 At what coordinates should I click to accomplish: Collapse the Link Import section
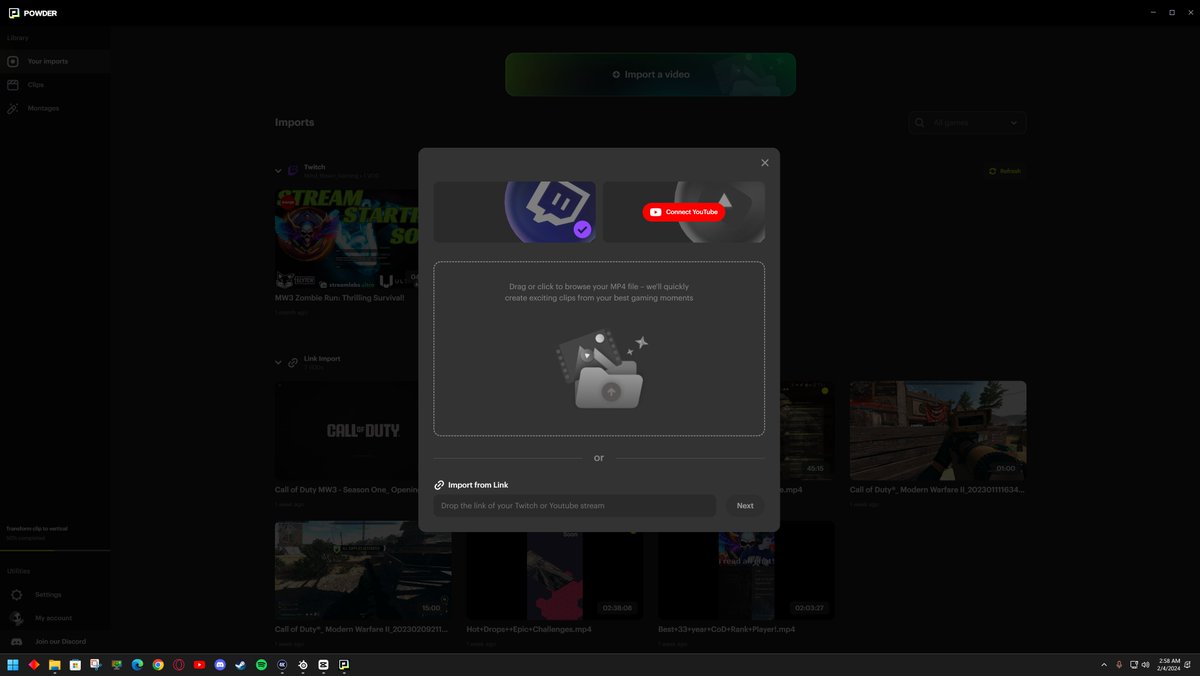tap(279, 362)
